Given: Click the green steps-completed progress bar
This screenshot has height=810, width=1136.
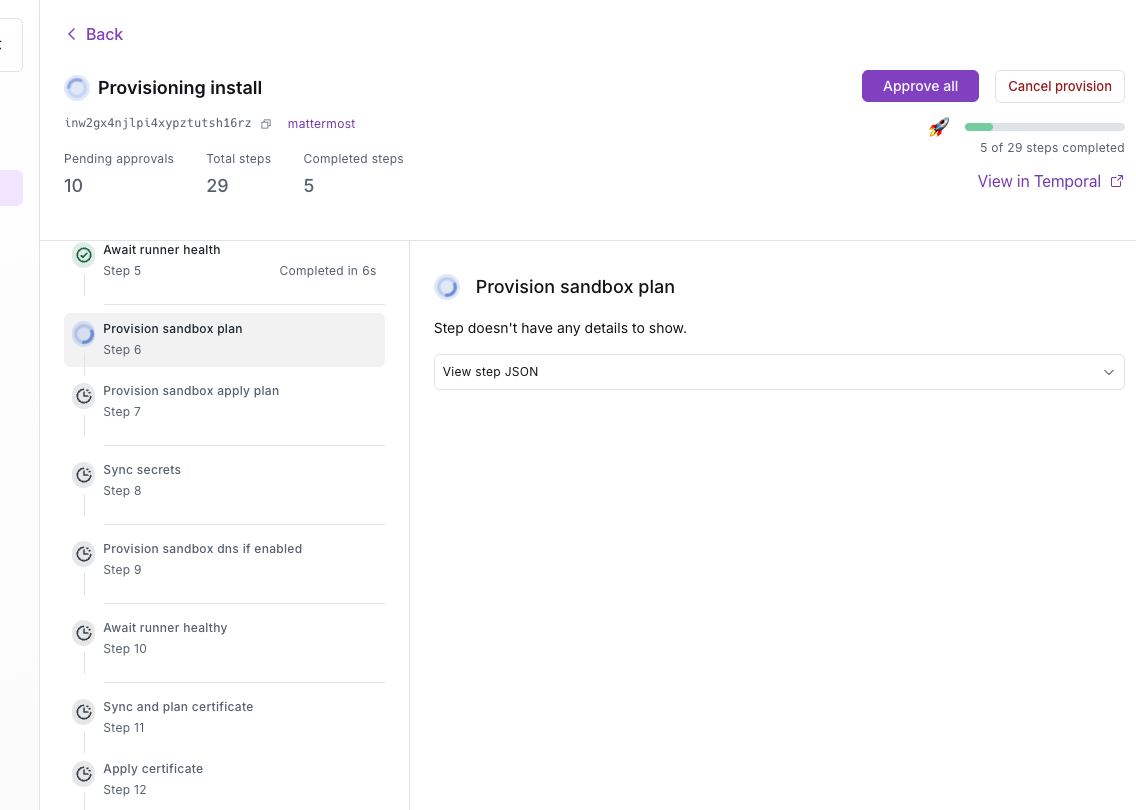Looking at the screenshot, I should 980,127.
